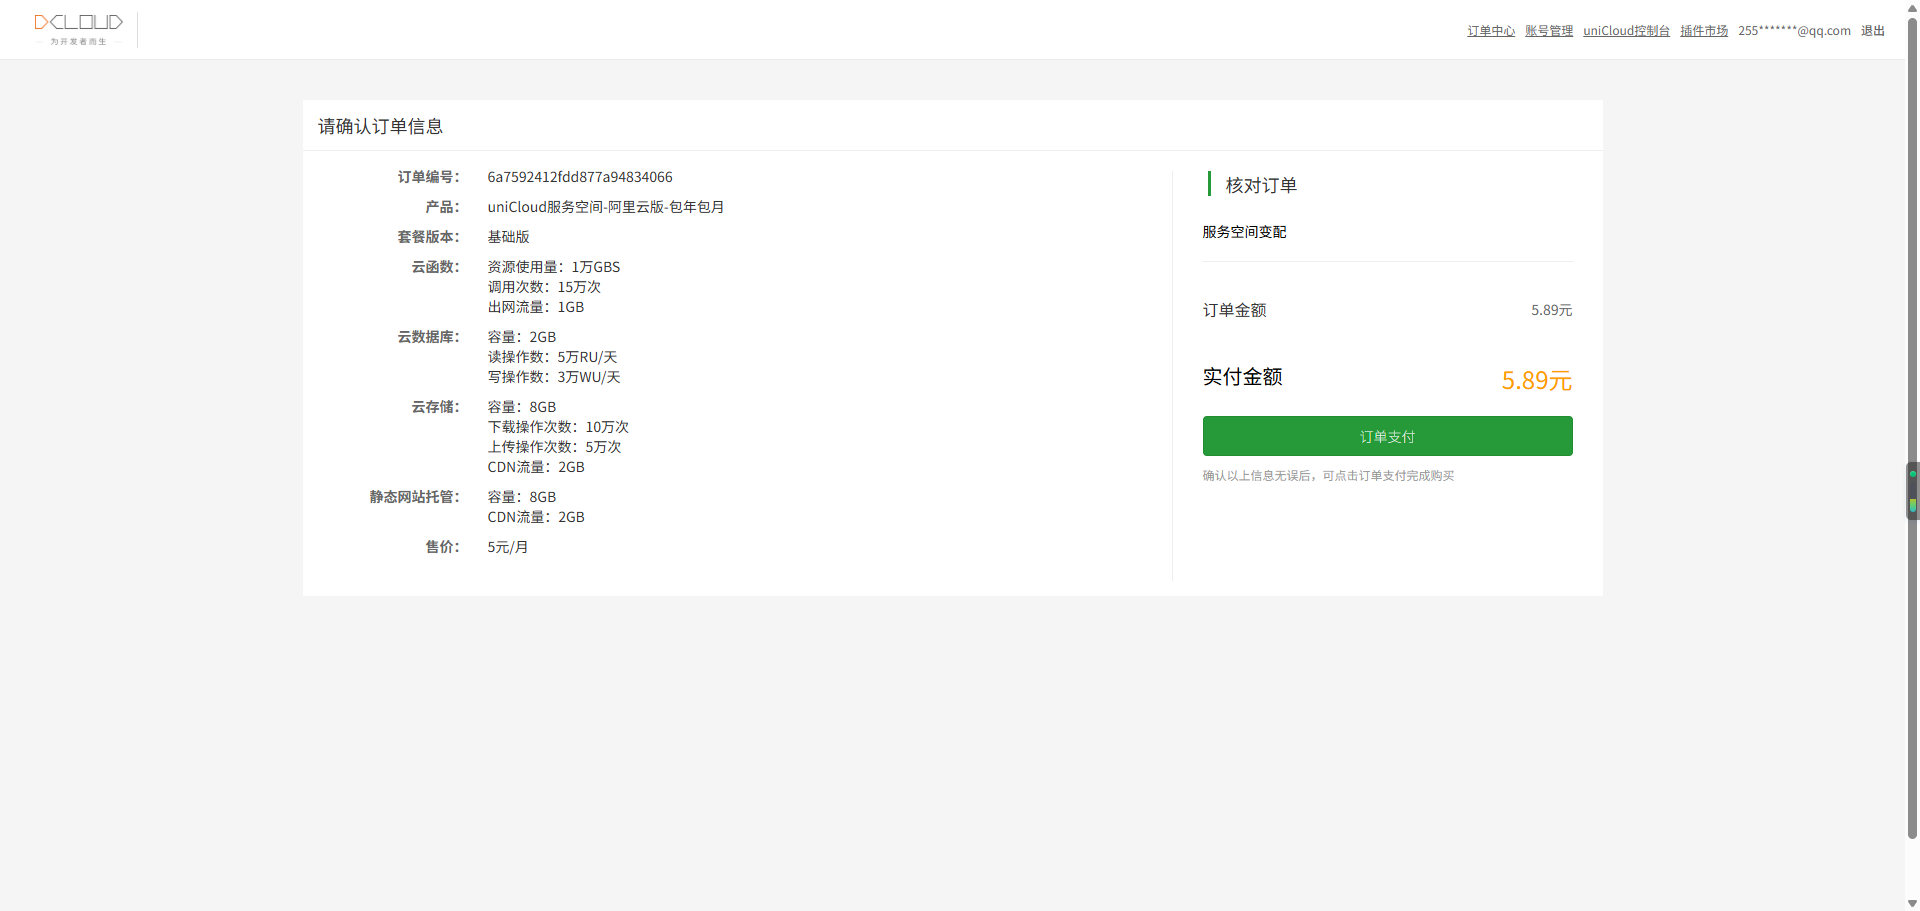
Task: Click 资源使用量：1万GBS value
Action: coord(554,267)
